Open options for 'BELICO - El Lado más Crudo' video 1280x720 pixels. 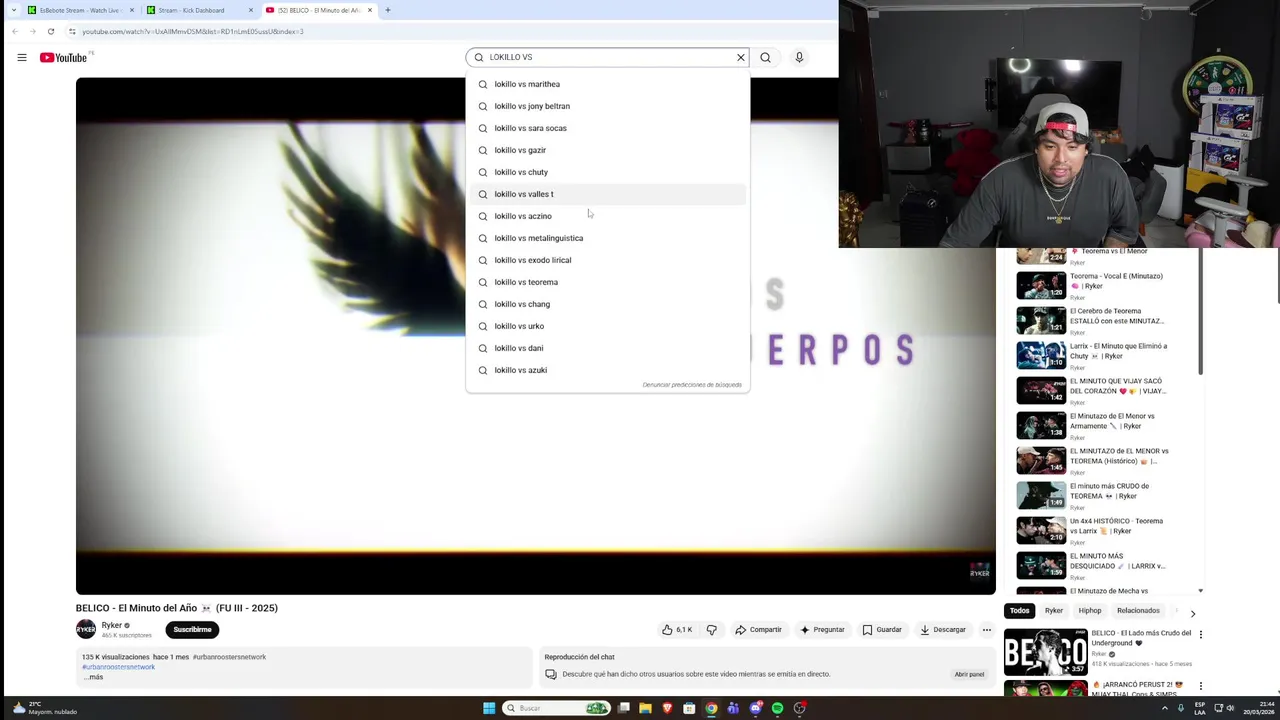(x=1201, y=634)
